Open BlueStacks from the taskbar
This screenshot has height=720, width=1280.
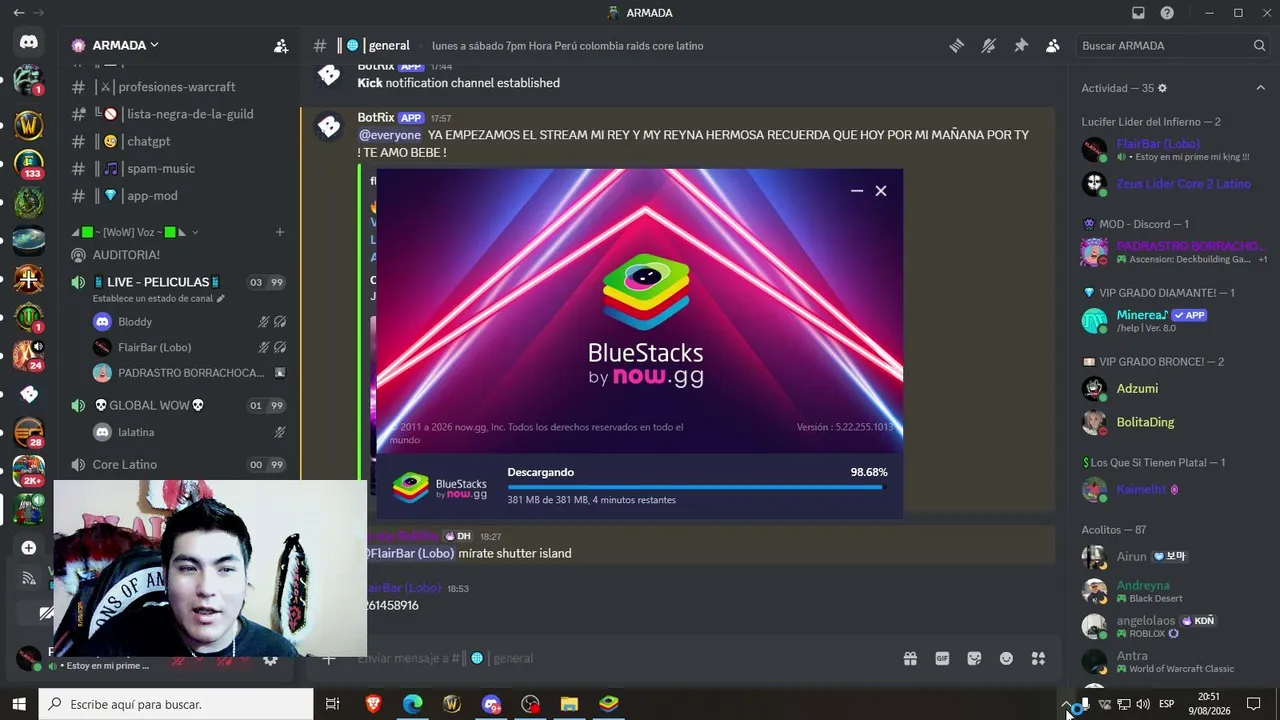pos(608,704)
